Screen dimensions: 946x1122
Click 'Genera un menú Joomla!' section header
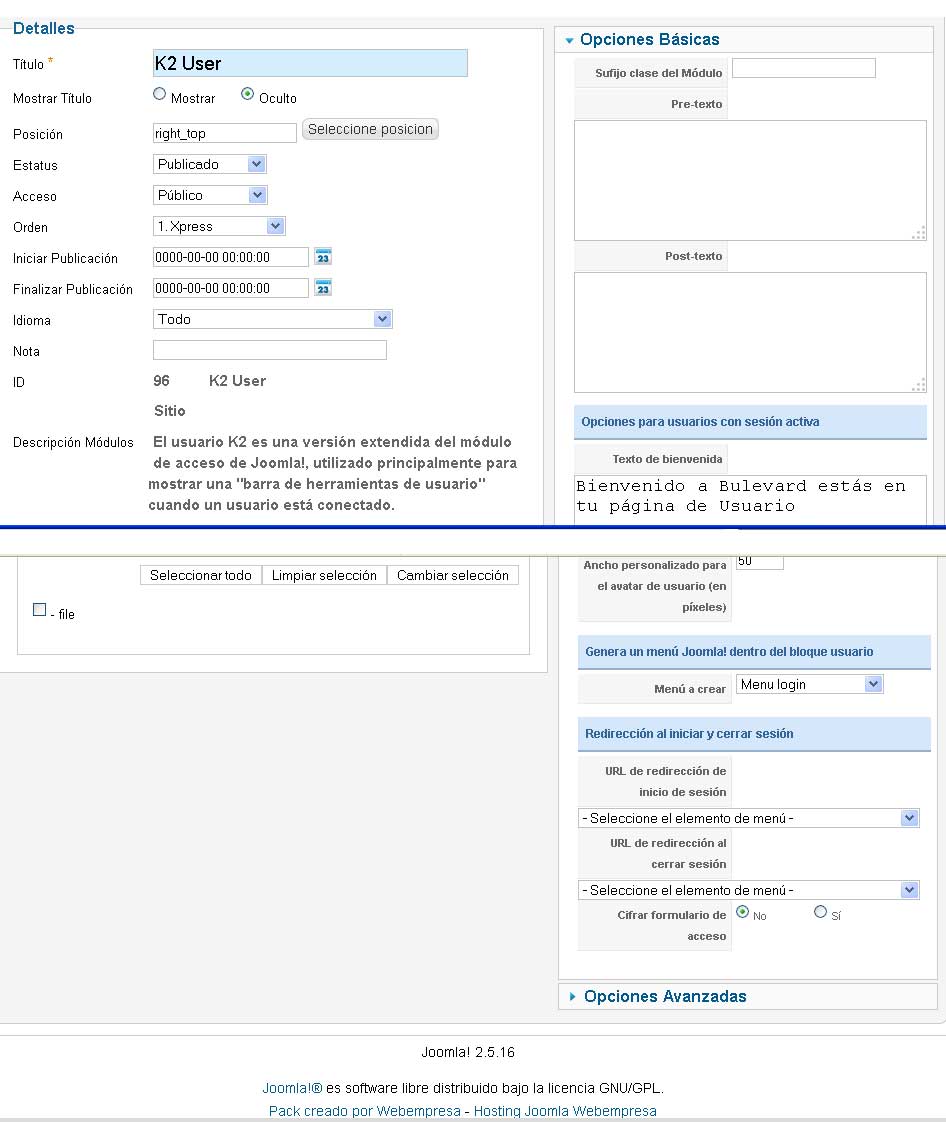tap(754, 652)
